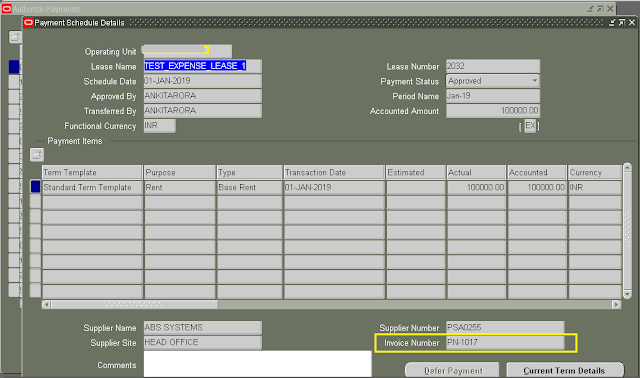Click the Transferred By field

(202, 111)
